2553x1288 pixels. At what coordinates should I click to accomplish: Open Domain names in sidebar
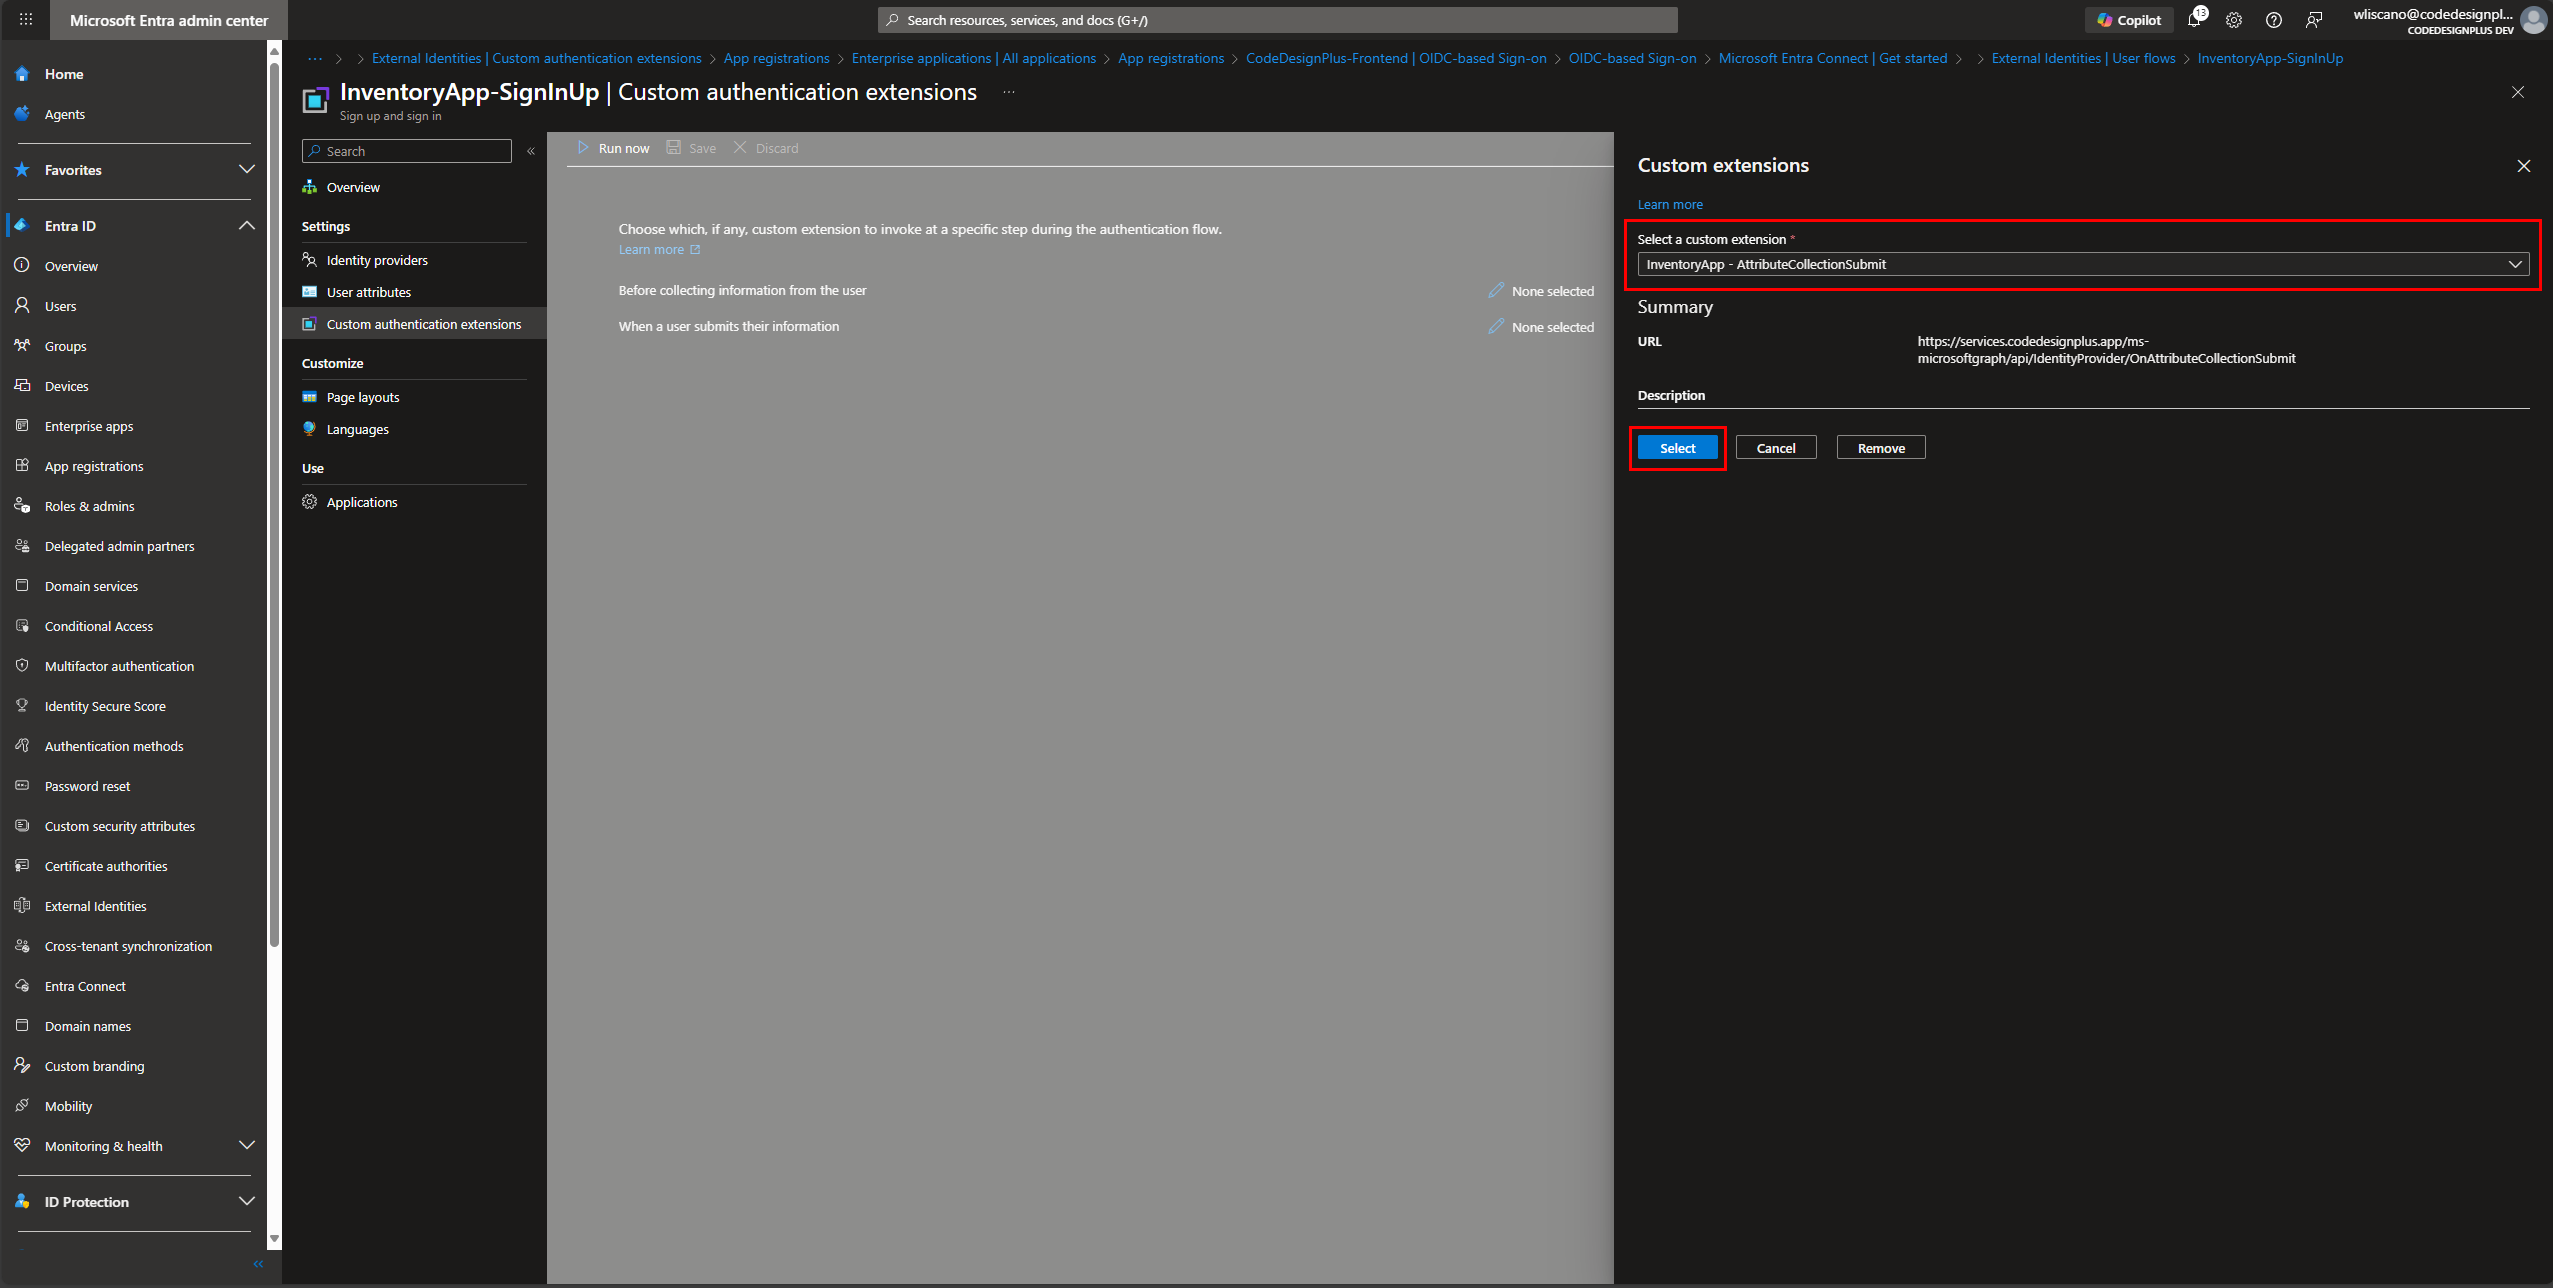87,1026
